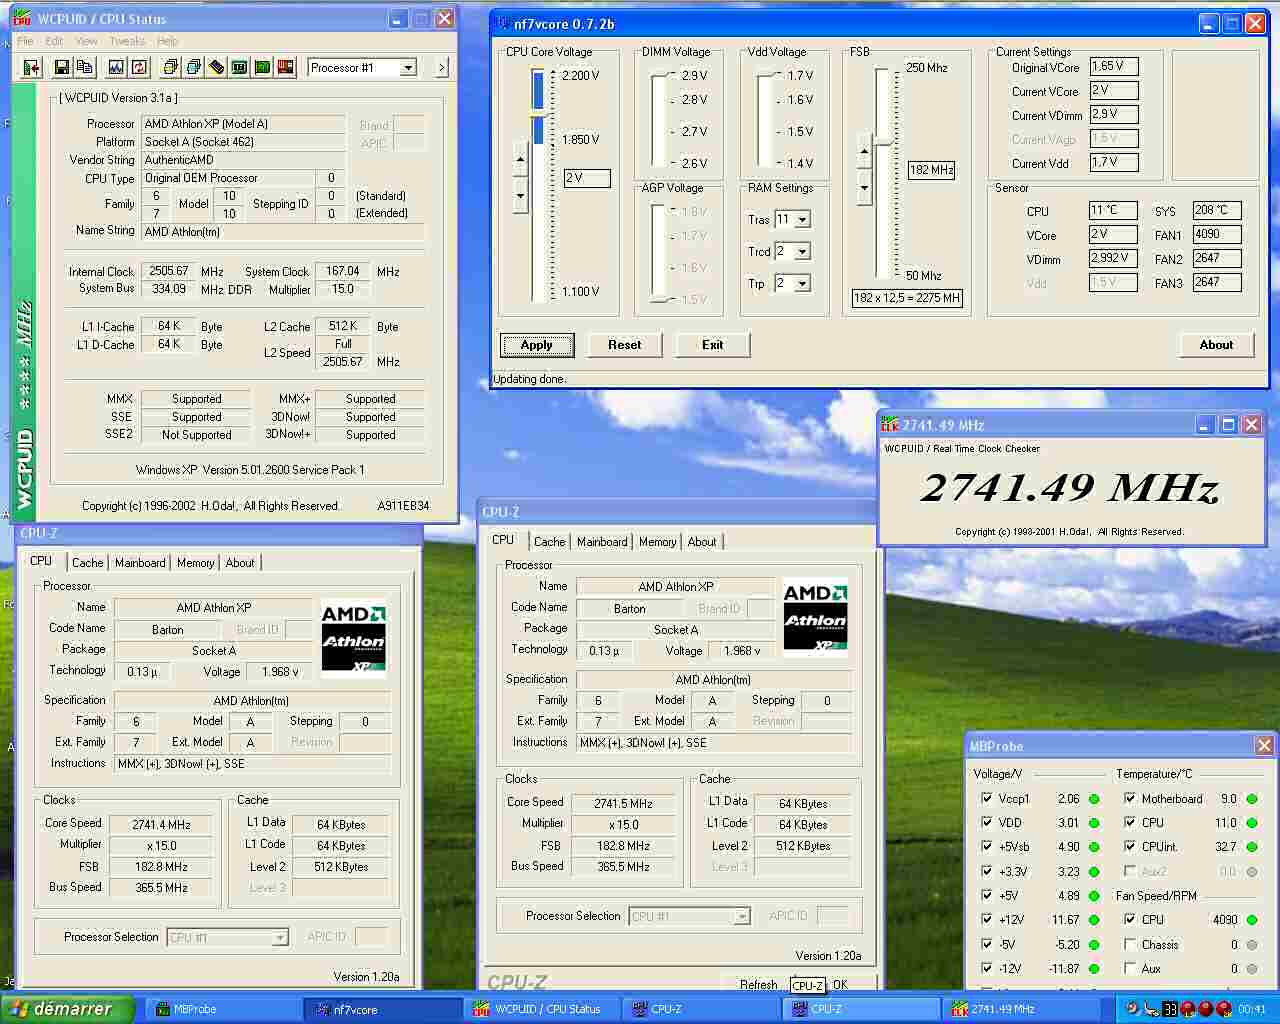Click the black 33 temperature tray icon
This screenshot has height=1024, width=1280.
click(x=1170, y=1009)
